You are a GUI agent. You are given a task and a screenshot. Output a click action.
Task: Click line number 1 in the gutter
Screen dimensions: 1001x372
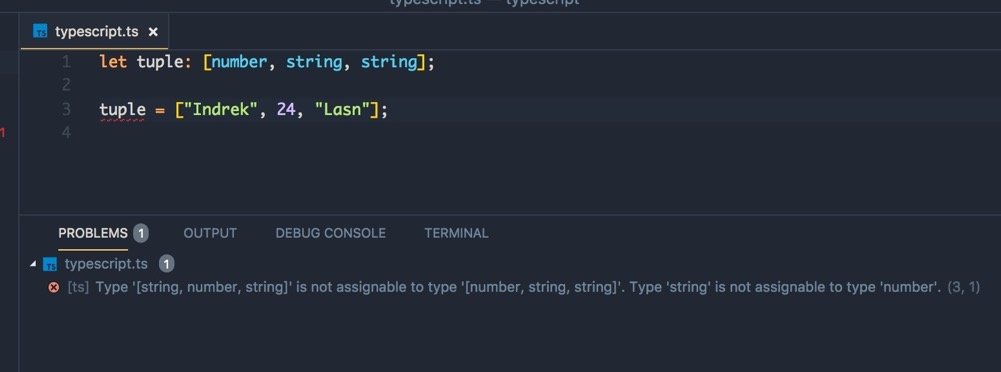tap(66, 63)
